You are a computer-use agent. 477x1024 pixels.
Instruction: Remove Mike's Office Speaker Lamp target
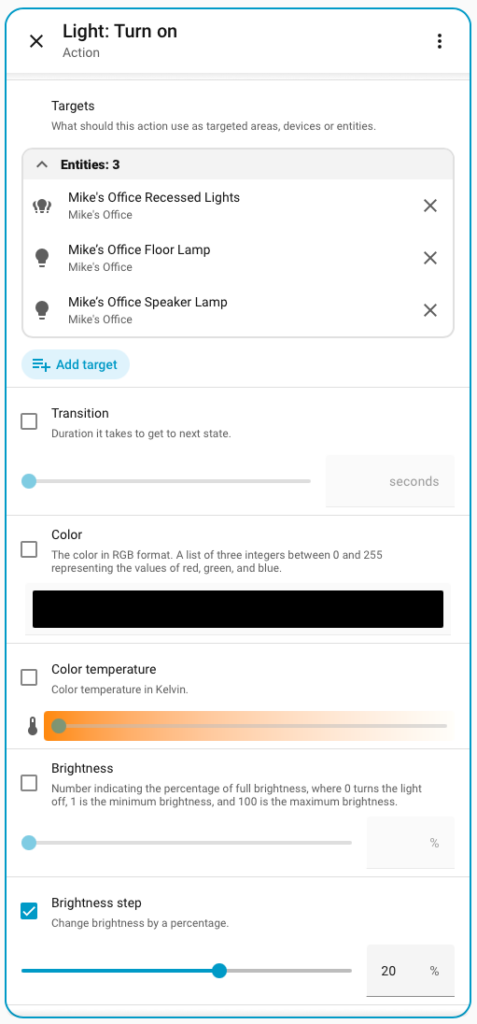point(430,310)
